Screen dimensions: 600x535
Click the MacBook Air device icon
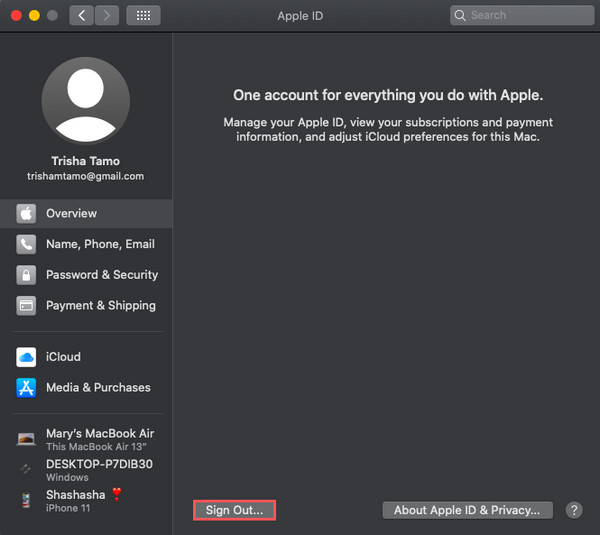26,439
